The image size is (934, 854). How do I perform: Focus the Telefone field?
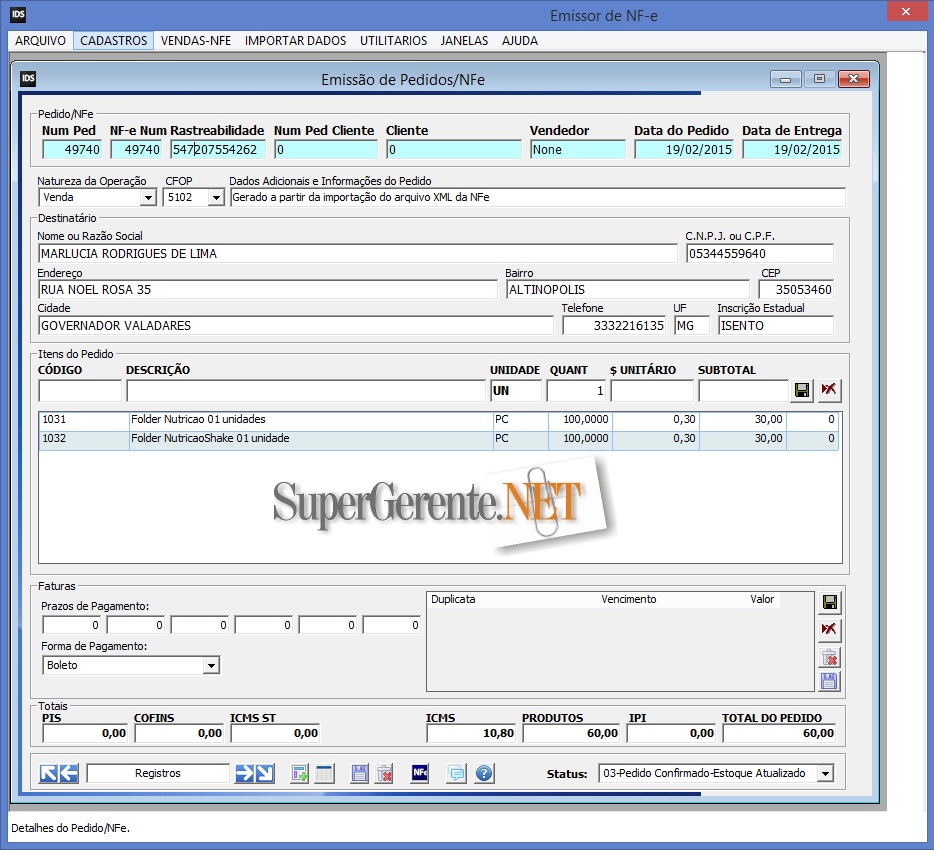(614, 326)
